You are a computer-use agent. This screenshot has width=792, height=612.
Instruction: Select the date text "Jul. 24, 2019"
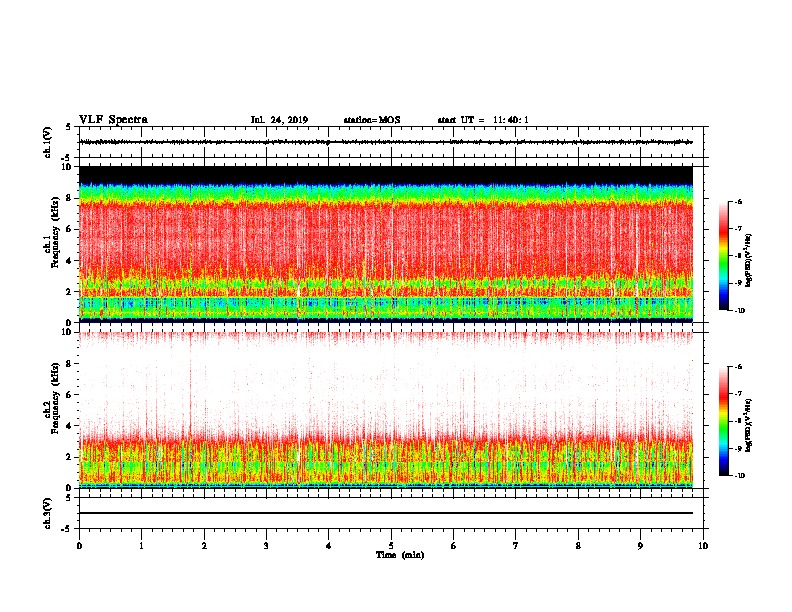tap(279, 120)
